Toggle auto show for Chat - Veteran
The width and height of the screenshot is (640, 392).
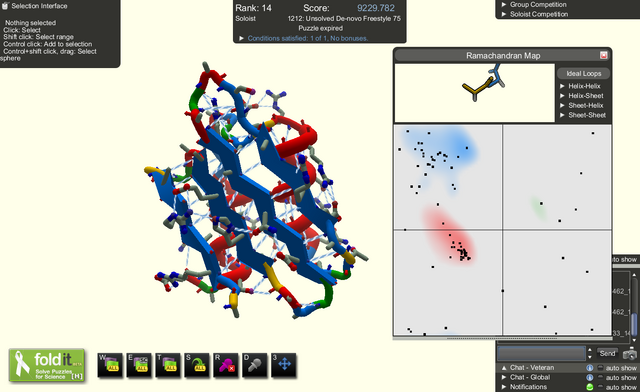click(600, 368)
